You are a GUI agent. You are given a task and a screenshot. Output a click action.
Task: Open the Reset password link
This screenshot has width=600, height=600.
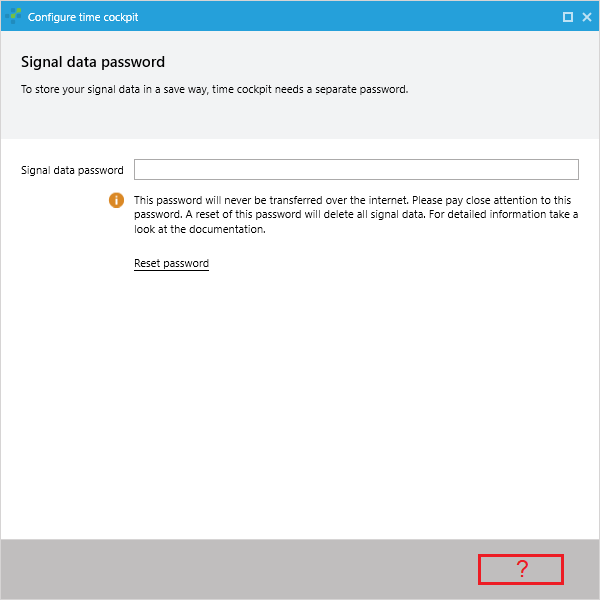[x=171, y=263]
